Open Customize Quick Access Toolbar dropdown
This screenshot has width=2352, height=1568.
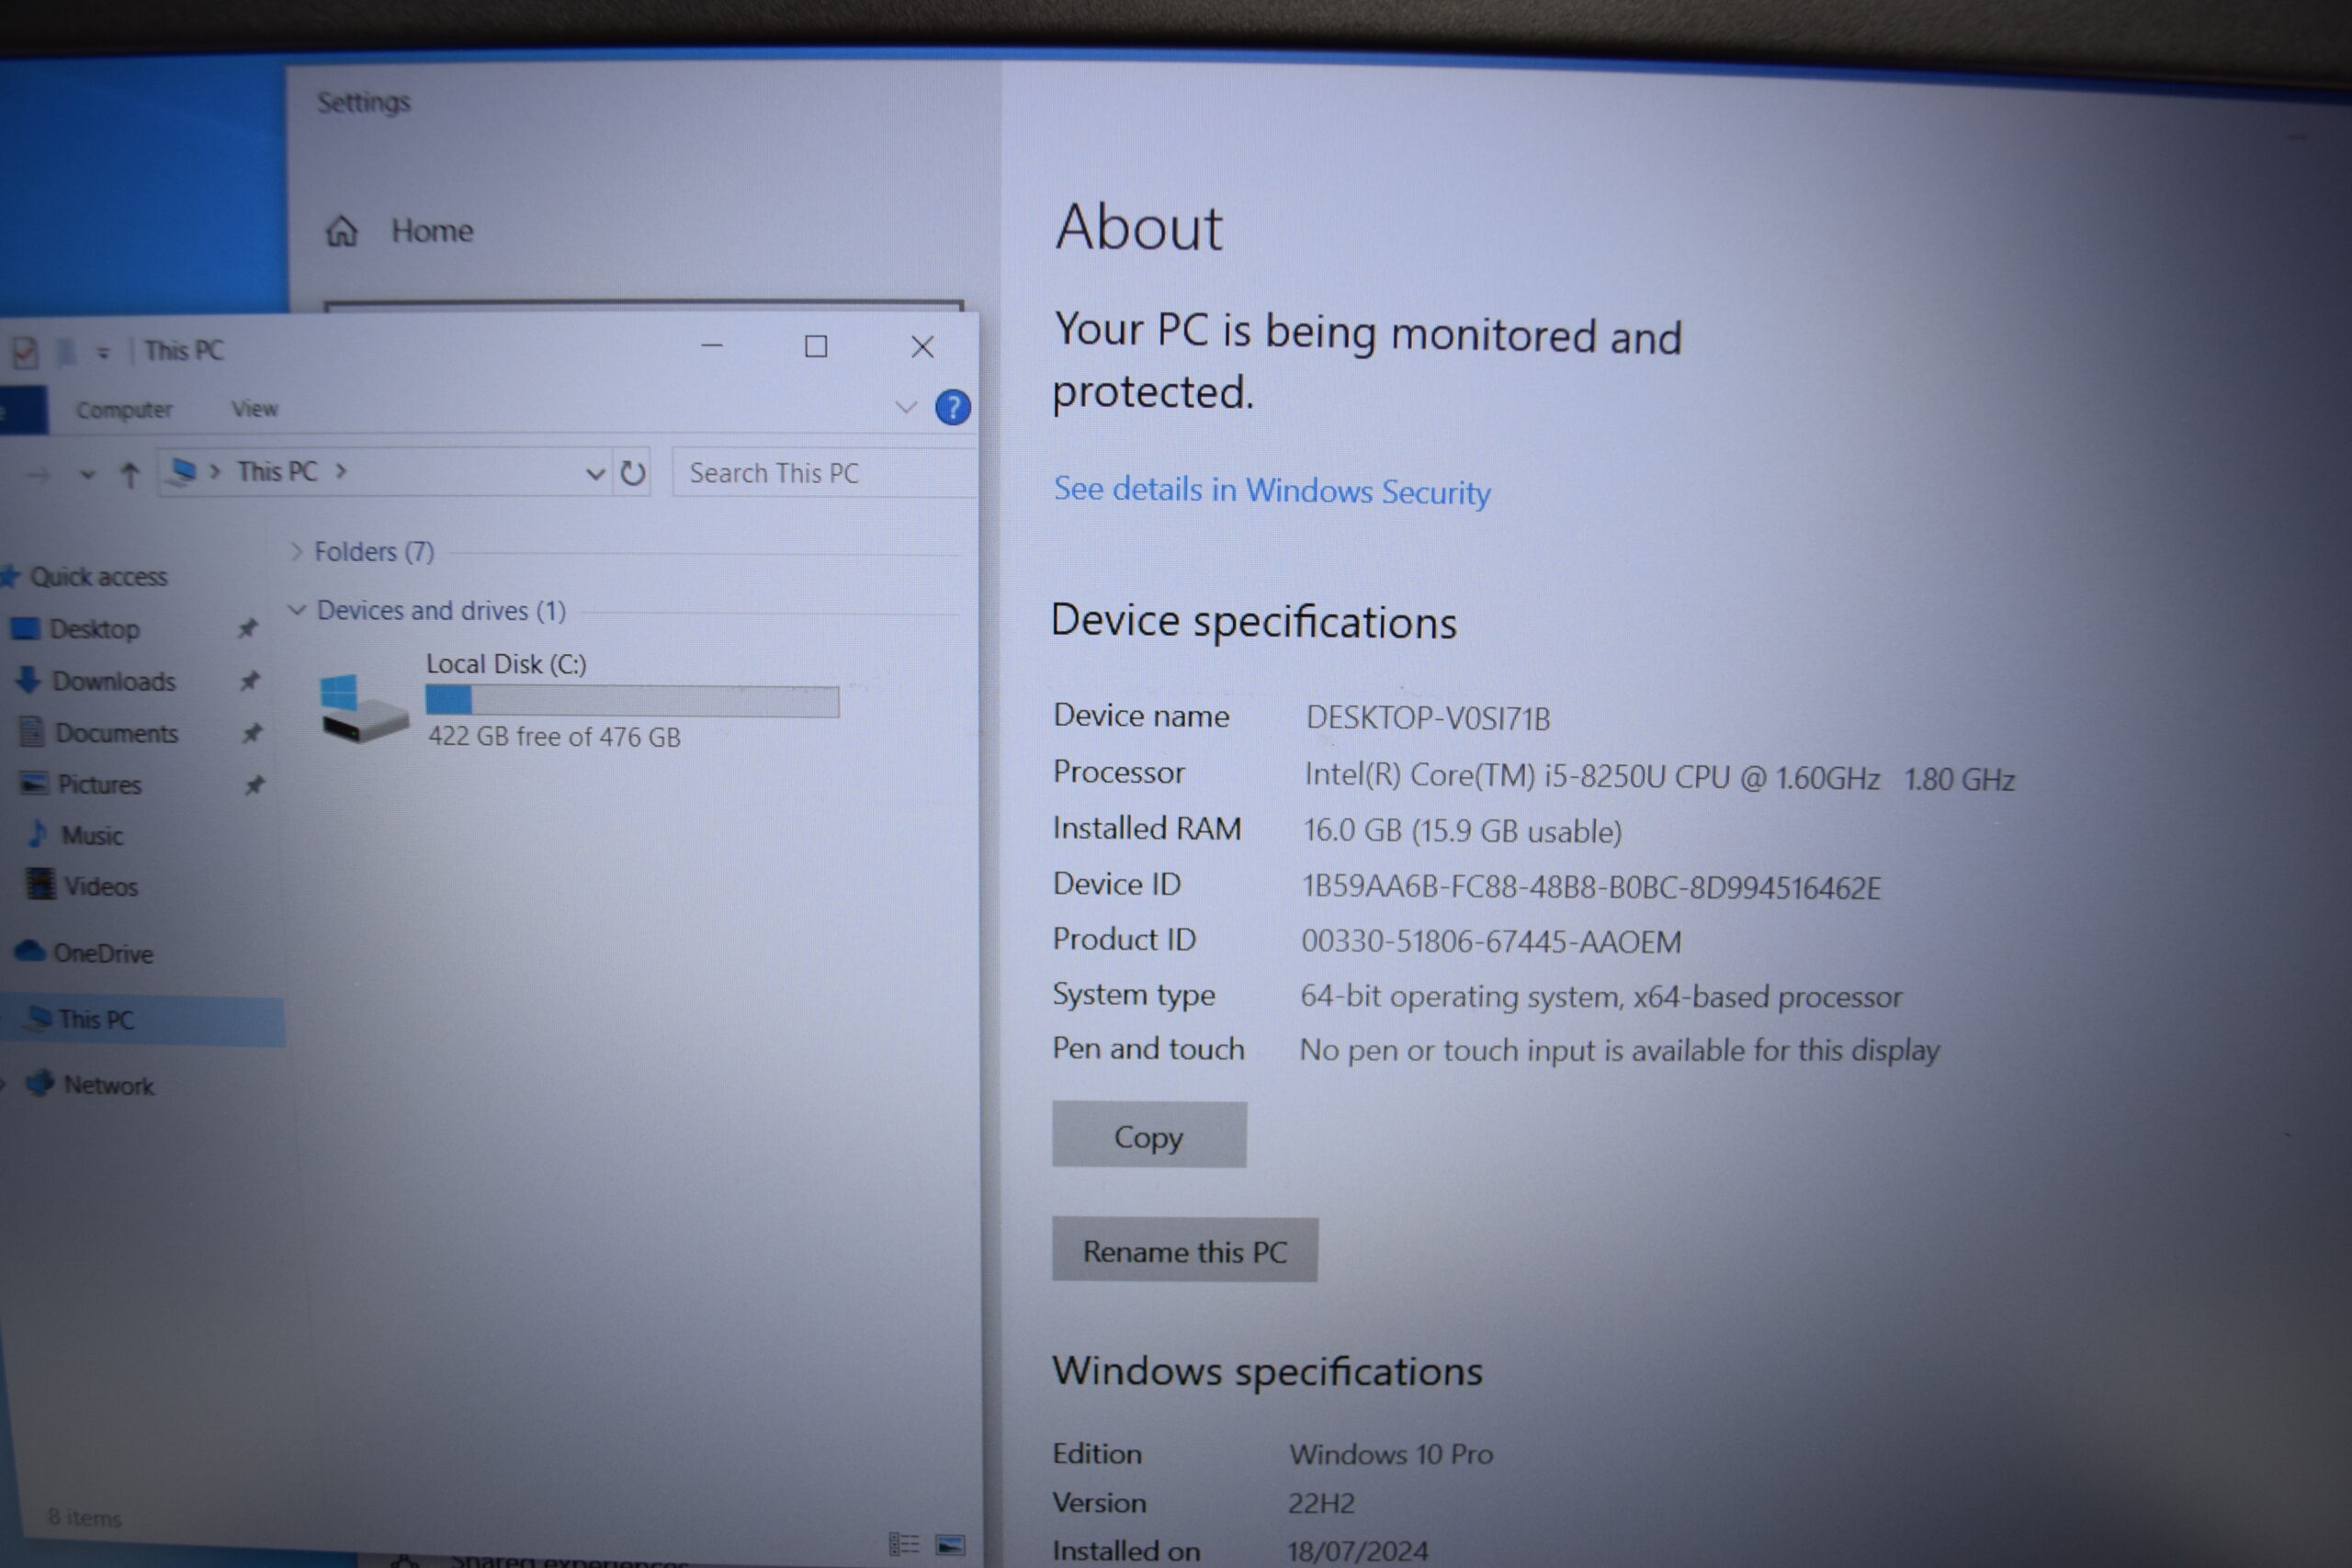103,352
